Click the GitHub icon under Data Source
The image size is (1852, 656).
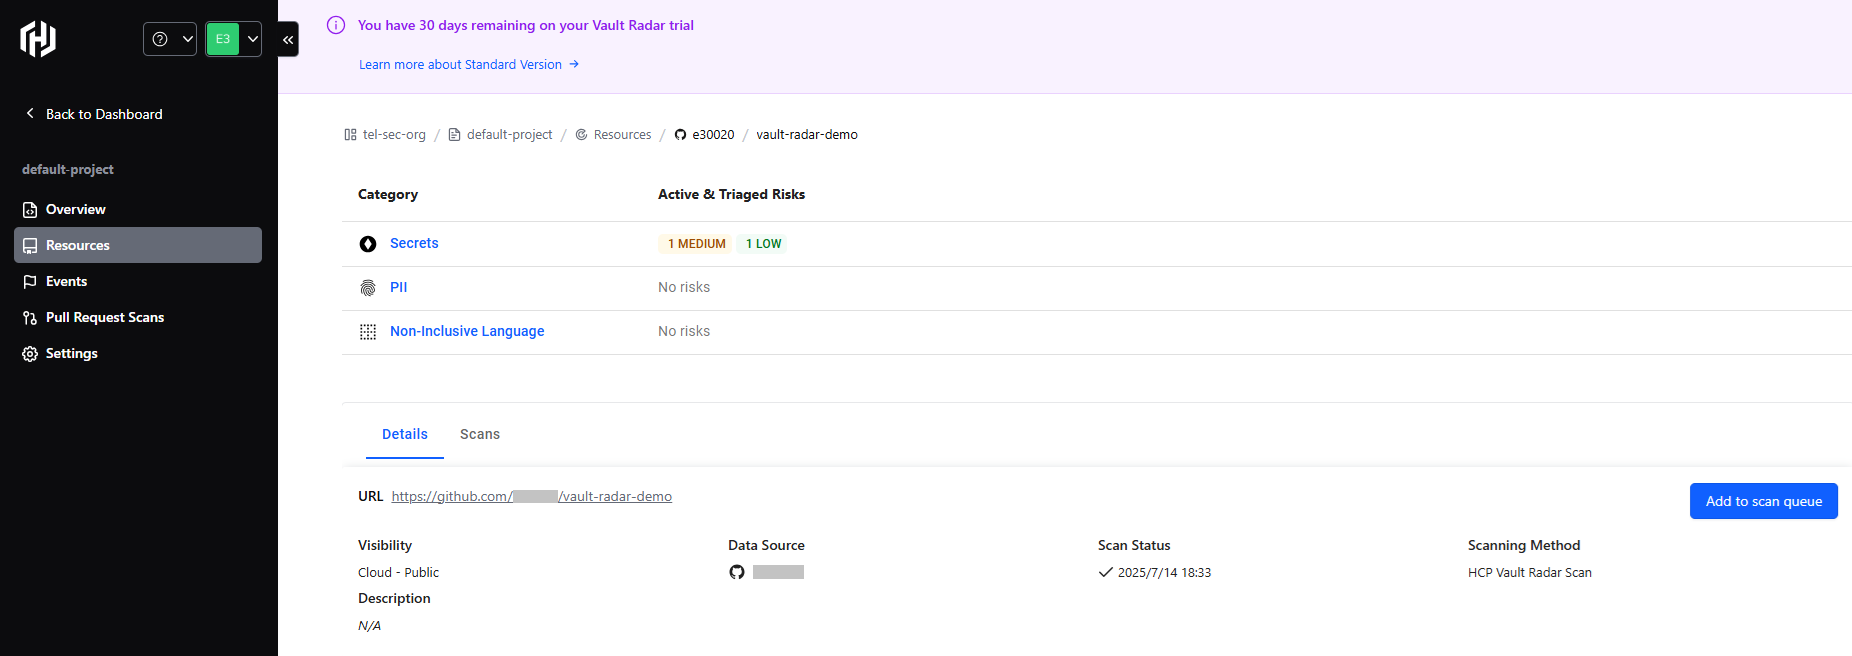click(x=737, y=572)
